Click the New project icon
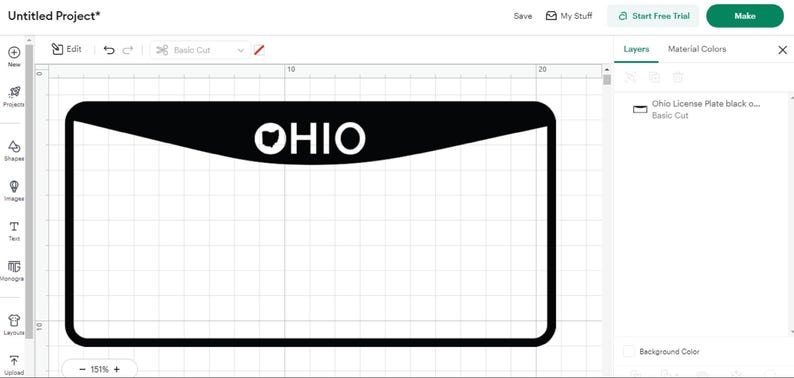Screen dimensions: 794x378 coord(14,53)
